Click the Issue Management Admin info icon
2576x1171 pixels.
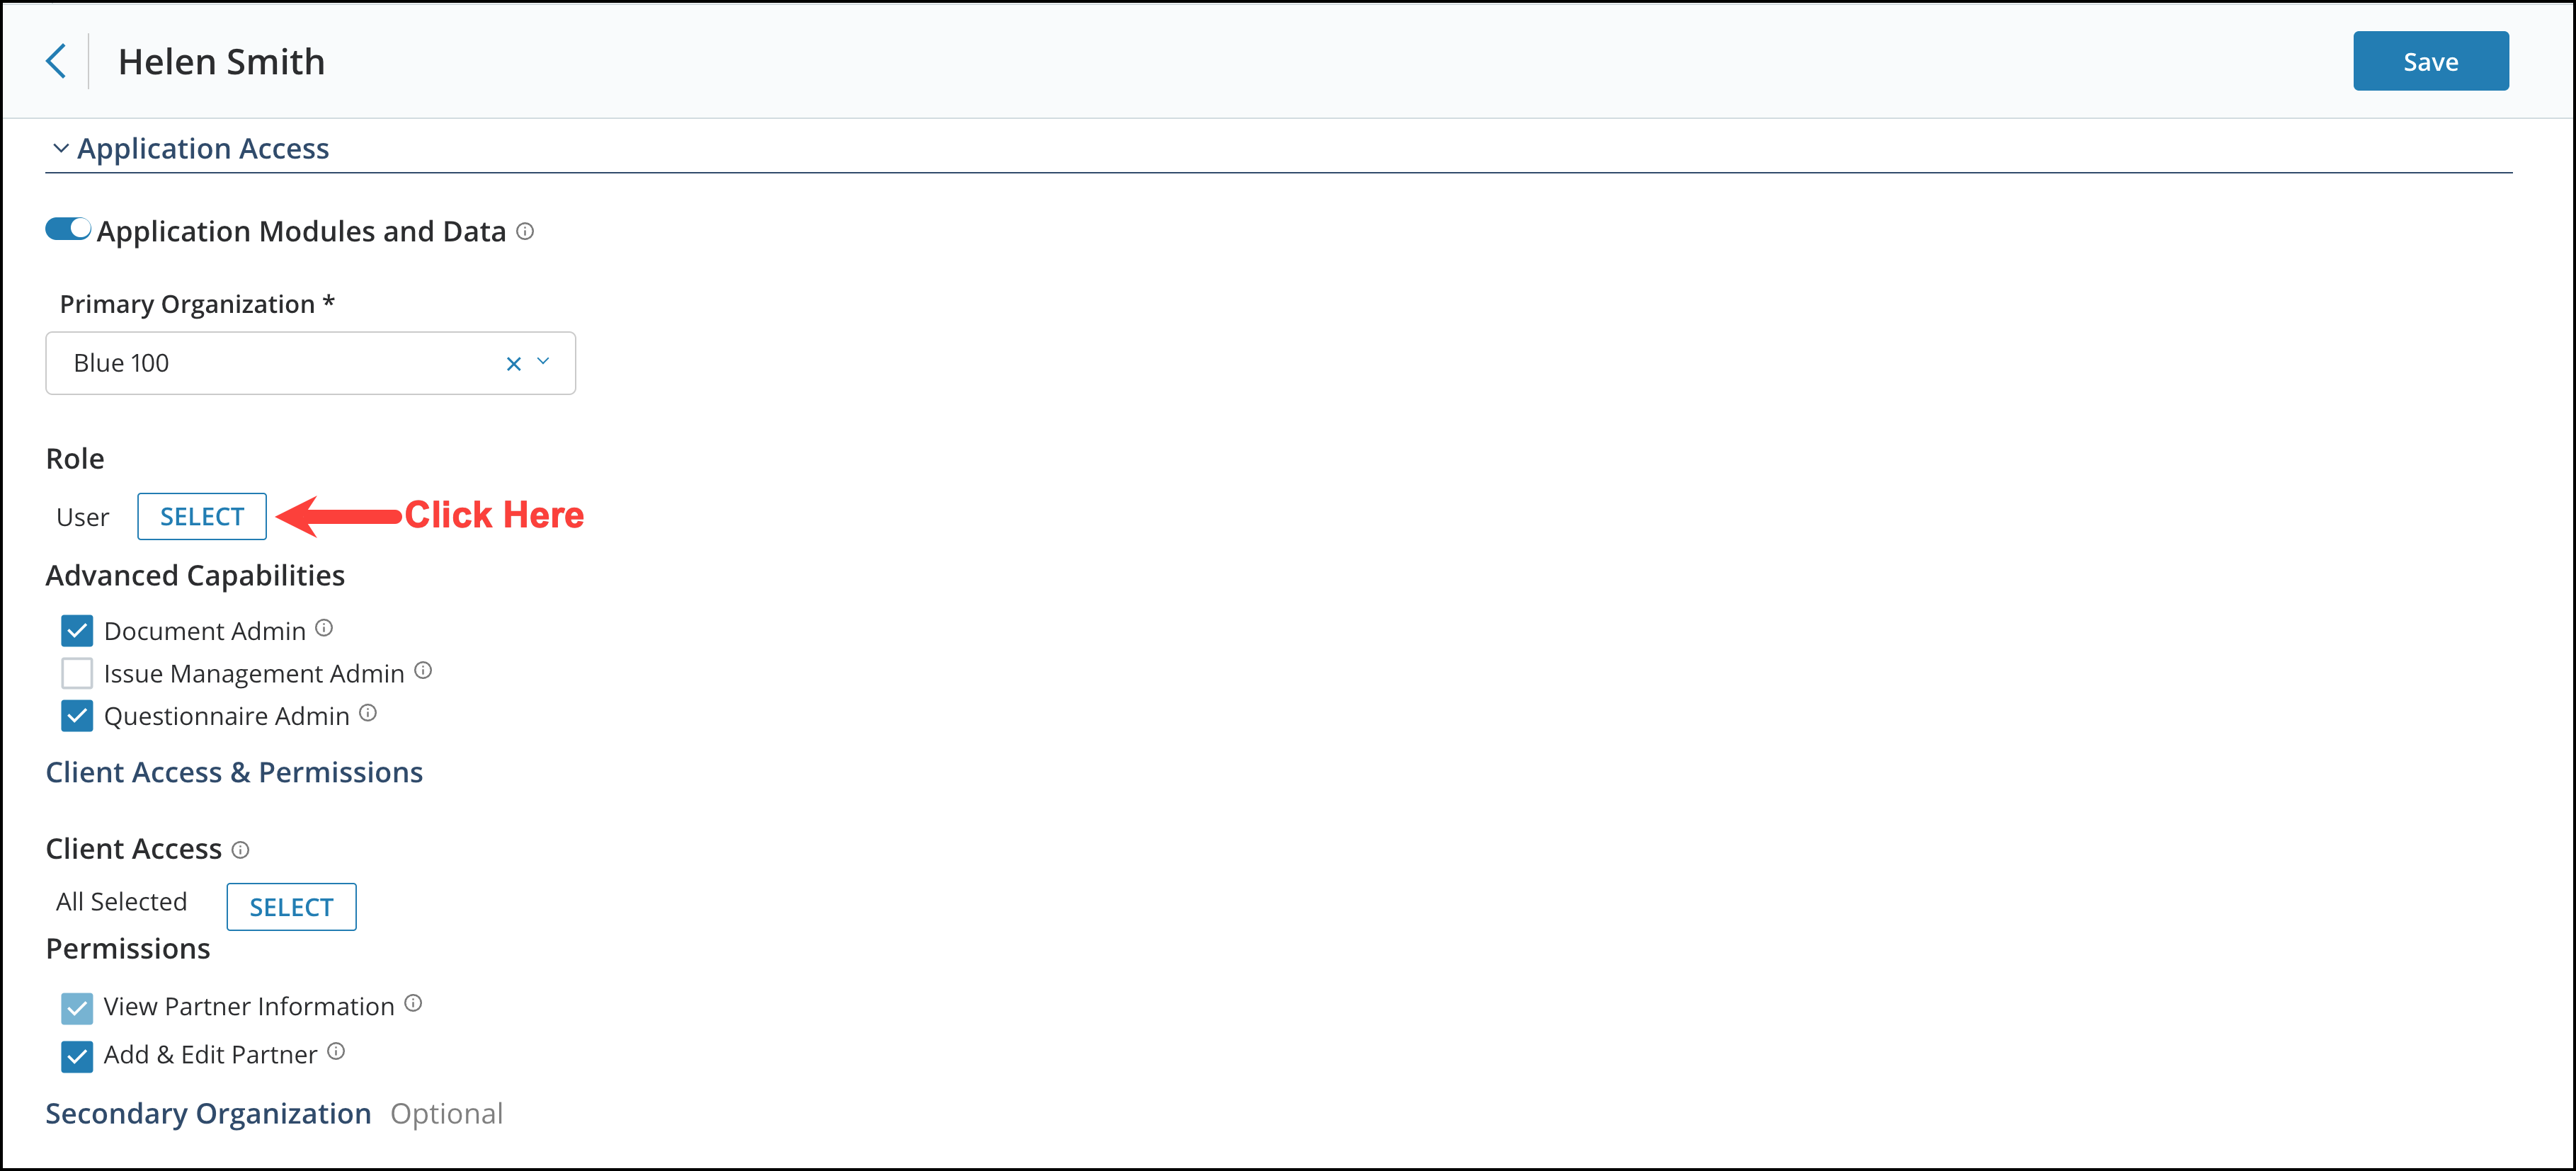click(423, 670)
